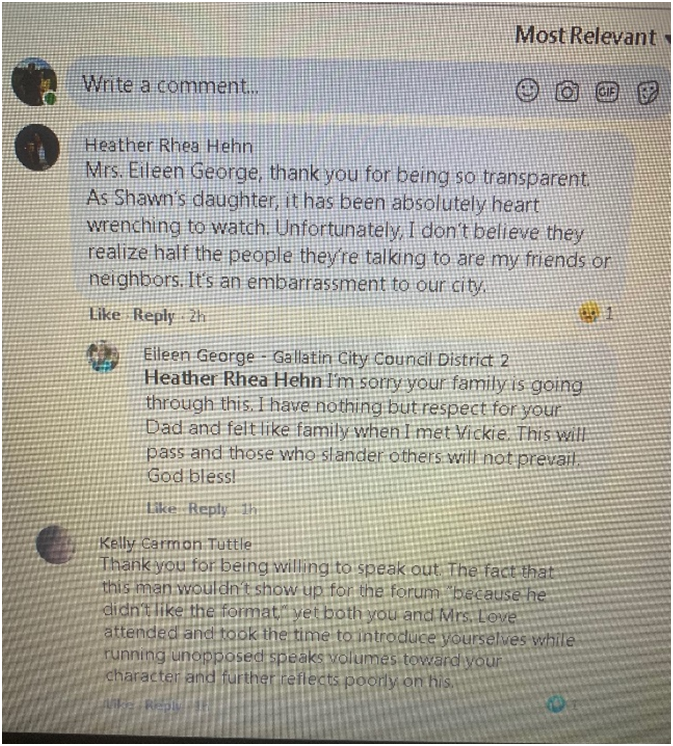
Task: Like Heather Rhea Hehn's comment
Action: [105, 314]
